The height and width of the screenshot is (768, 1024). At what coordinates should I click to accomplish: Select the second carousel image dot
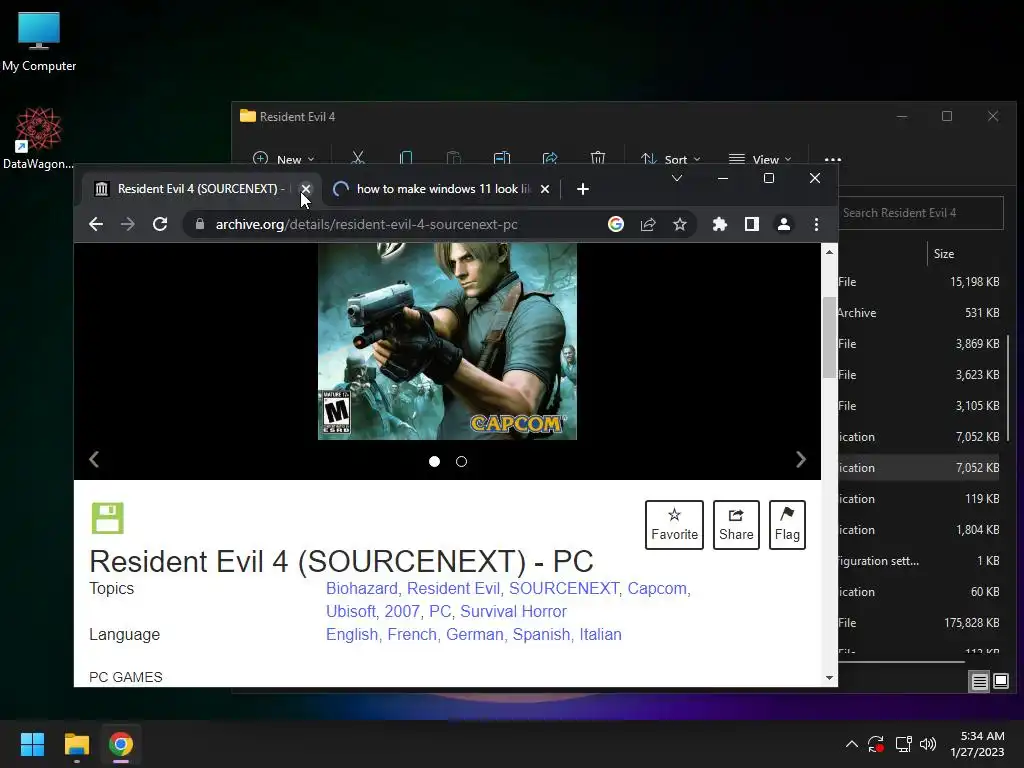[461, 462]
